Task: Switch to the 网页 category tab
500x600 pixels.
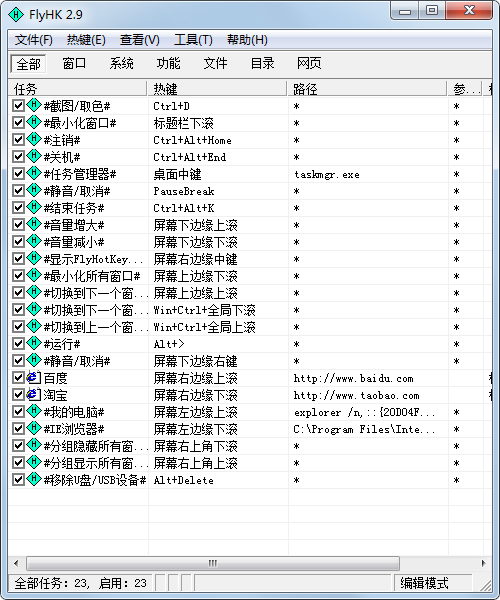Action: pyautogui.click(x=309, y=63)
